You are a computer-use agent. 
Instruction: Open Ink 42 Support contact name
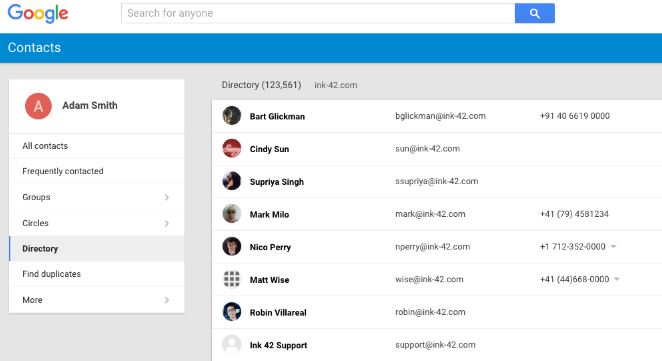click(x=278, y=345)
